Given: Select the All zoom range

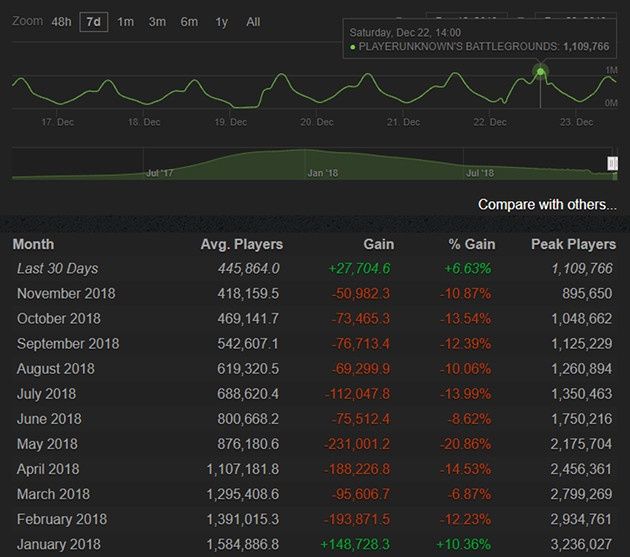Looking at the screenshot, I should point(253,22).
